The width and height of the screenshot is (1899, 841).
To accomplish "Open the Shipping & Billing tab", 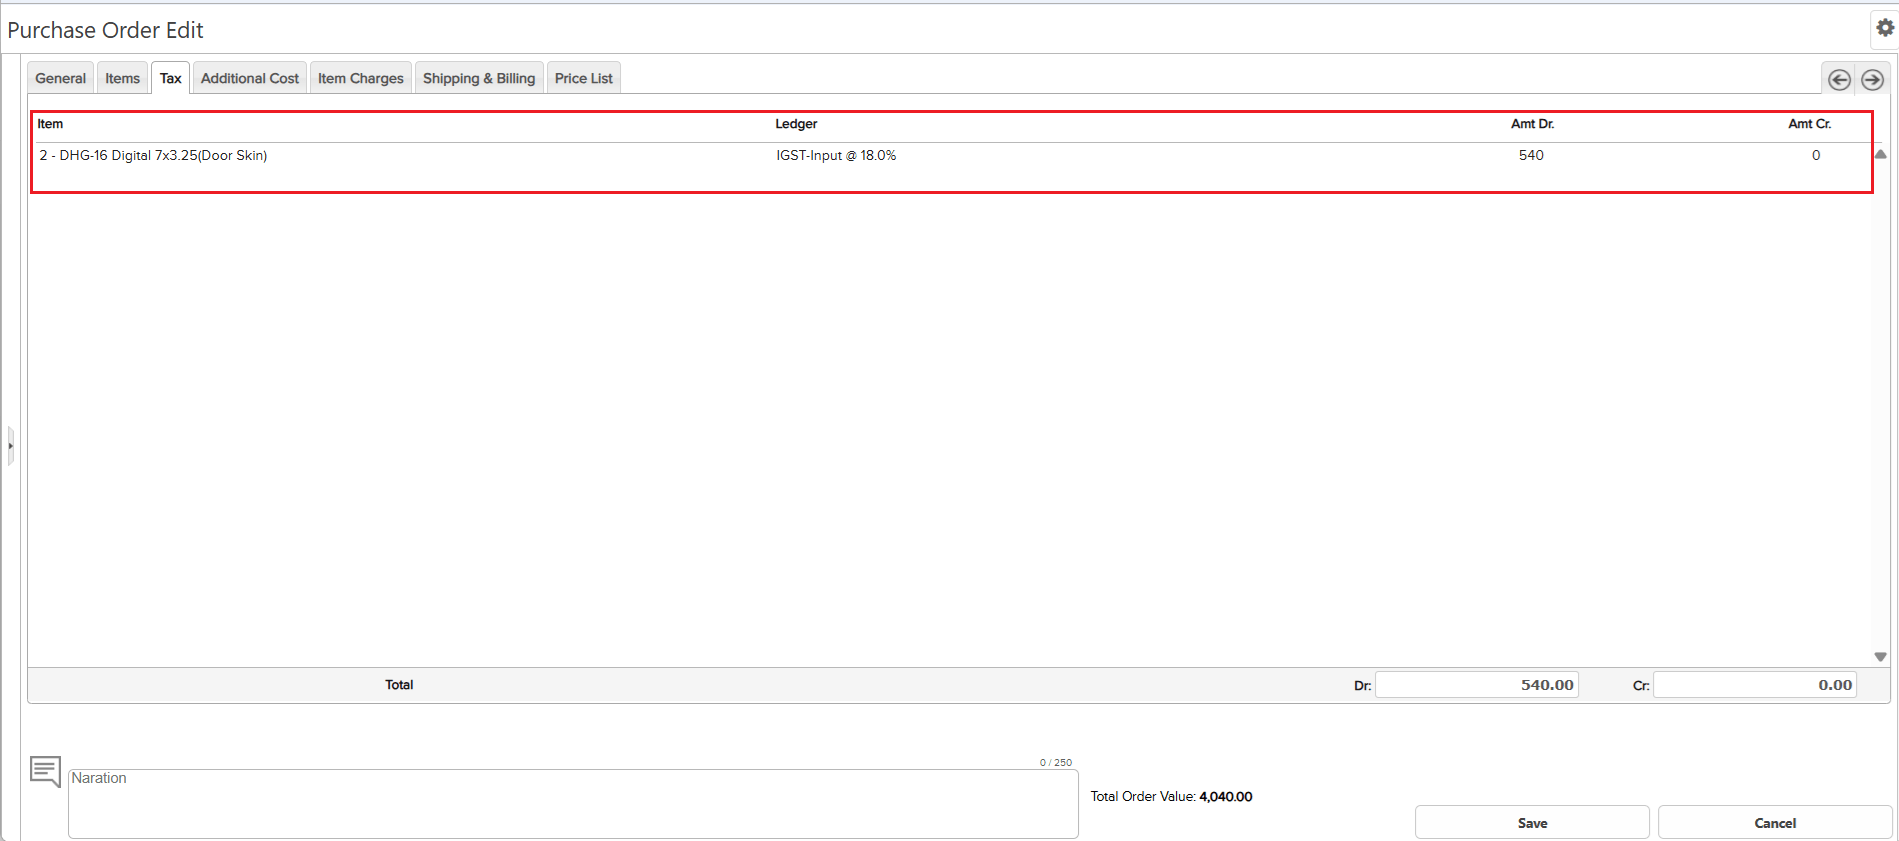I will pyautogui.click(x=479, y=78).
